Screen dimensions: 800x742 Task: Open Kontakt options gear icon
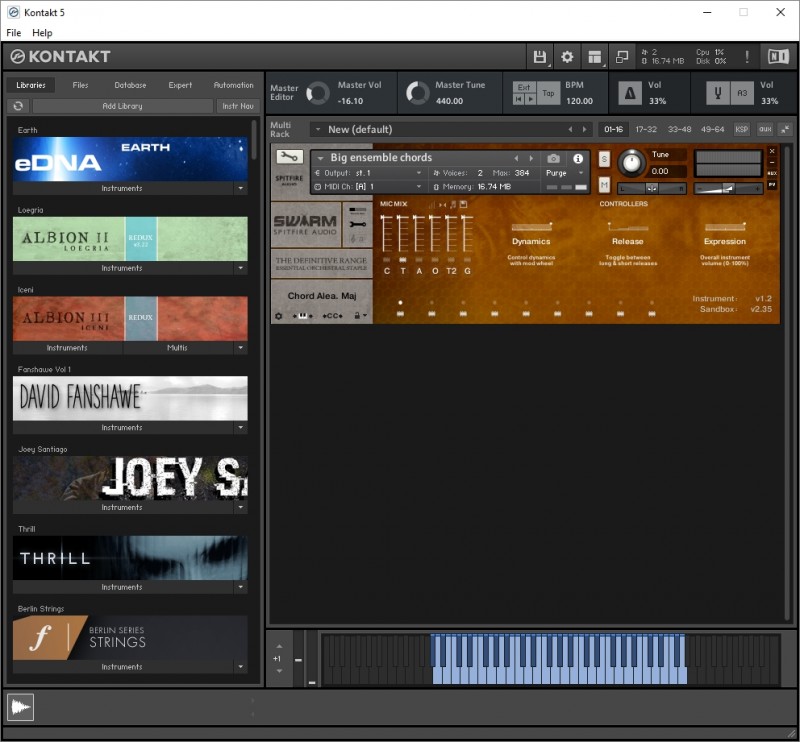567,57
